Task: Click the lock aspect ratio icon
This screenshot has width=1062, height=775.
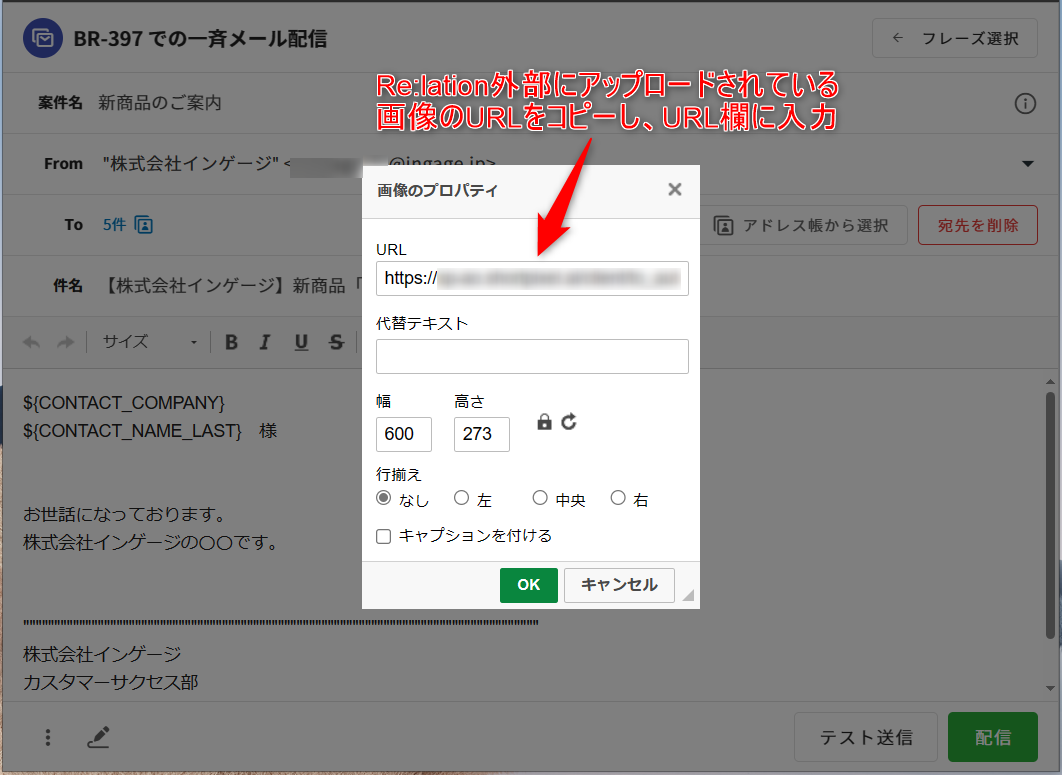Action: [544, 422]
